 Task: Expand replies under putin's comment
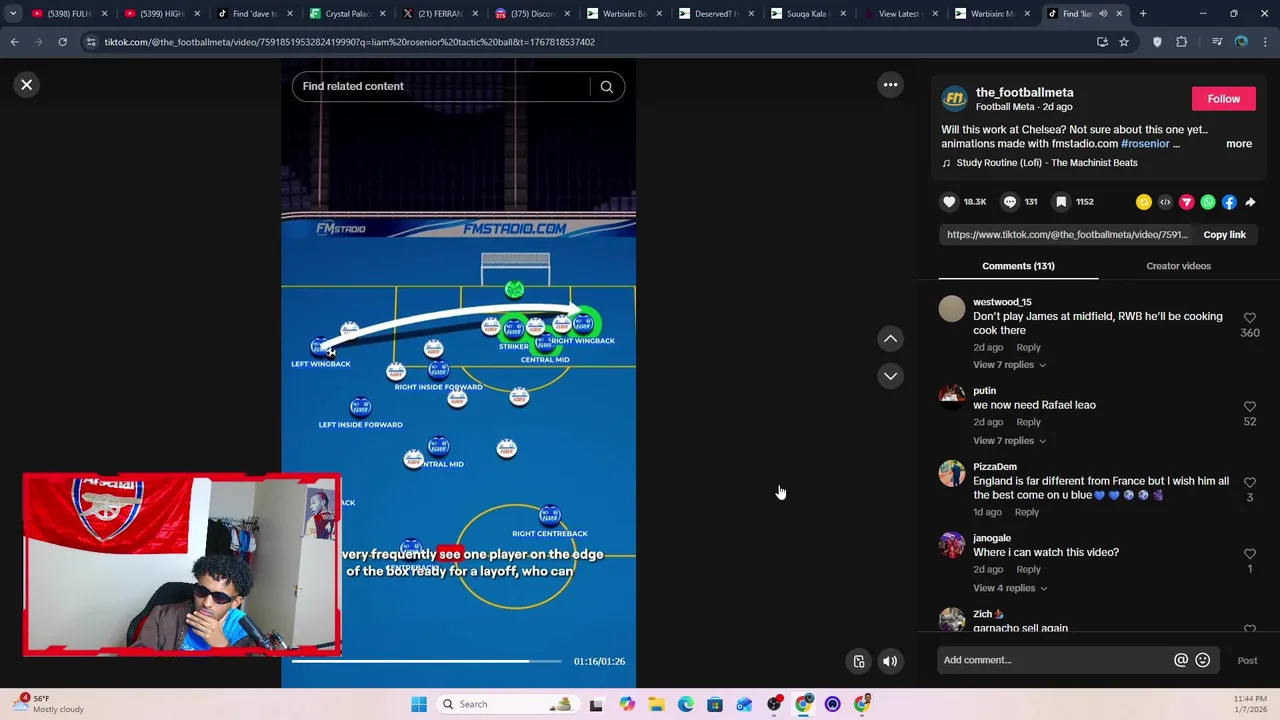click(x=1009, y=441)
